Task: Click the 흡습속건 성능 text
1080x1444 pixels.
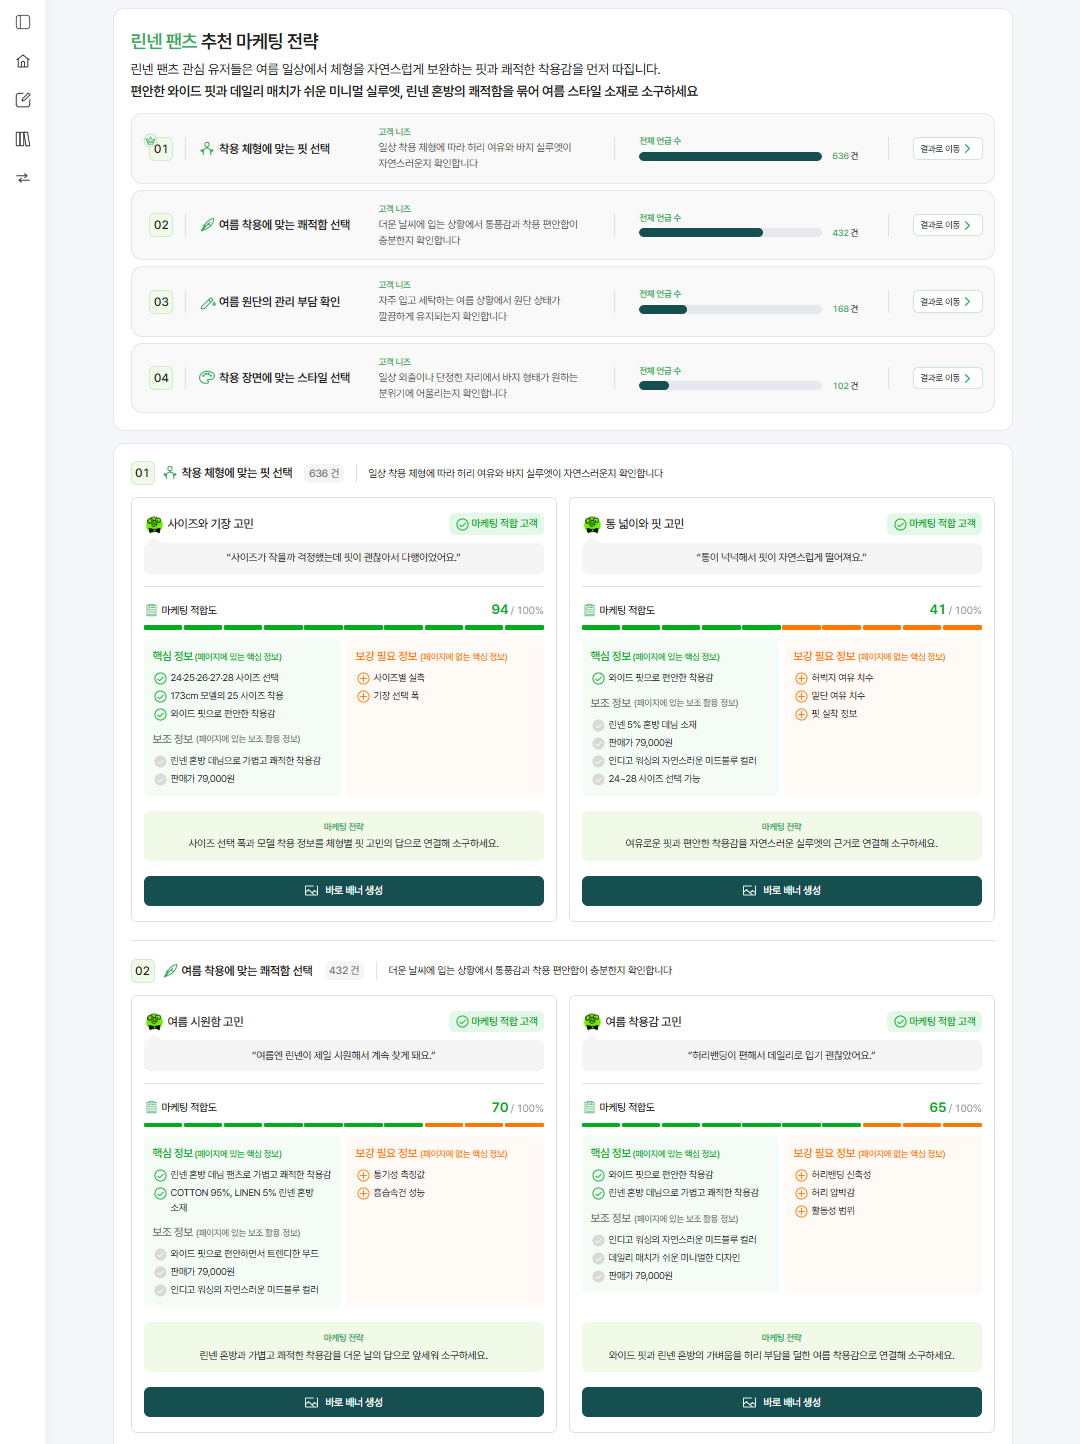Action: (x=399, y=1193)
